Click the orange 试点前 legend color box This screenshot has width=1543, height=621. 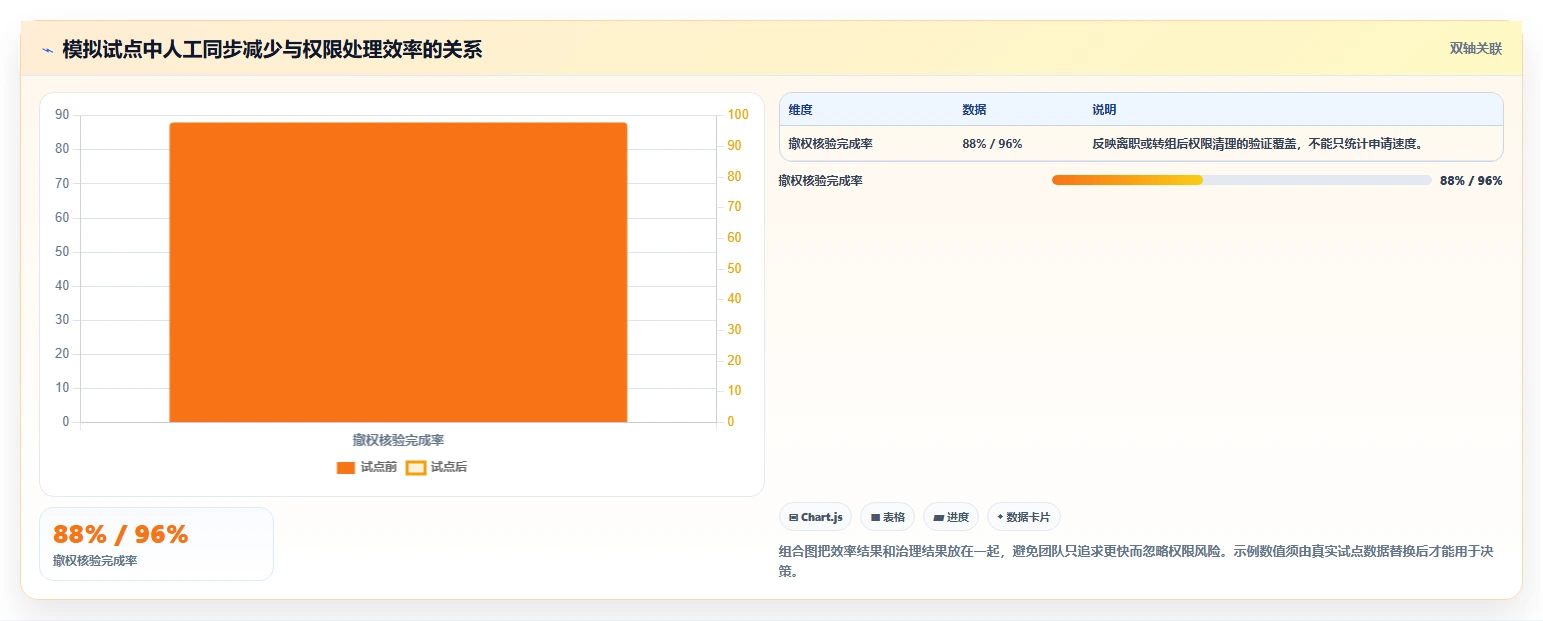(346, 468)
